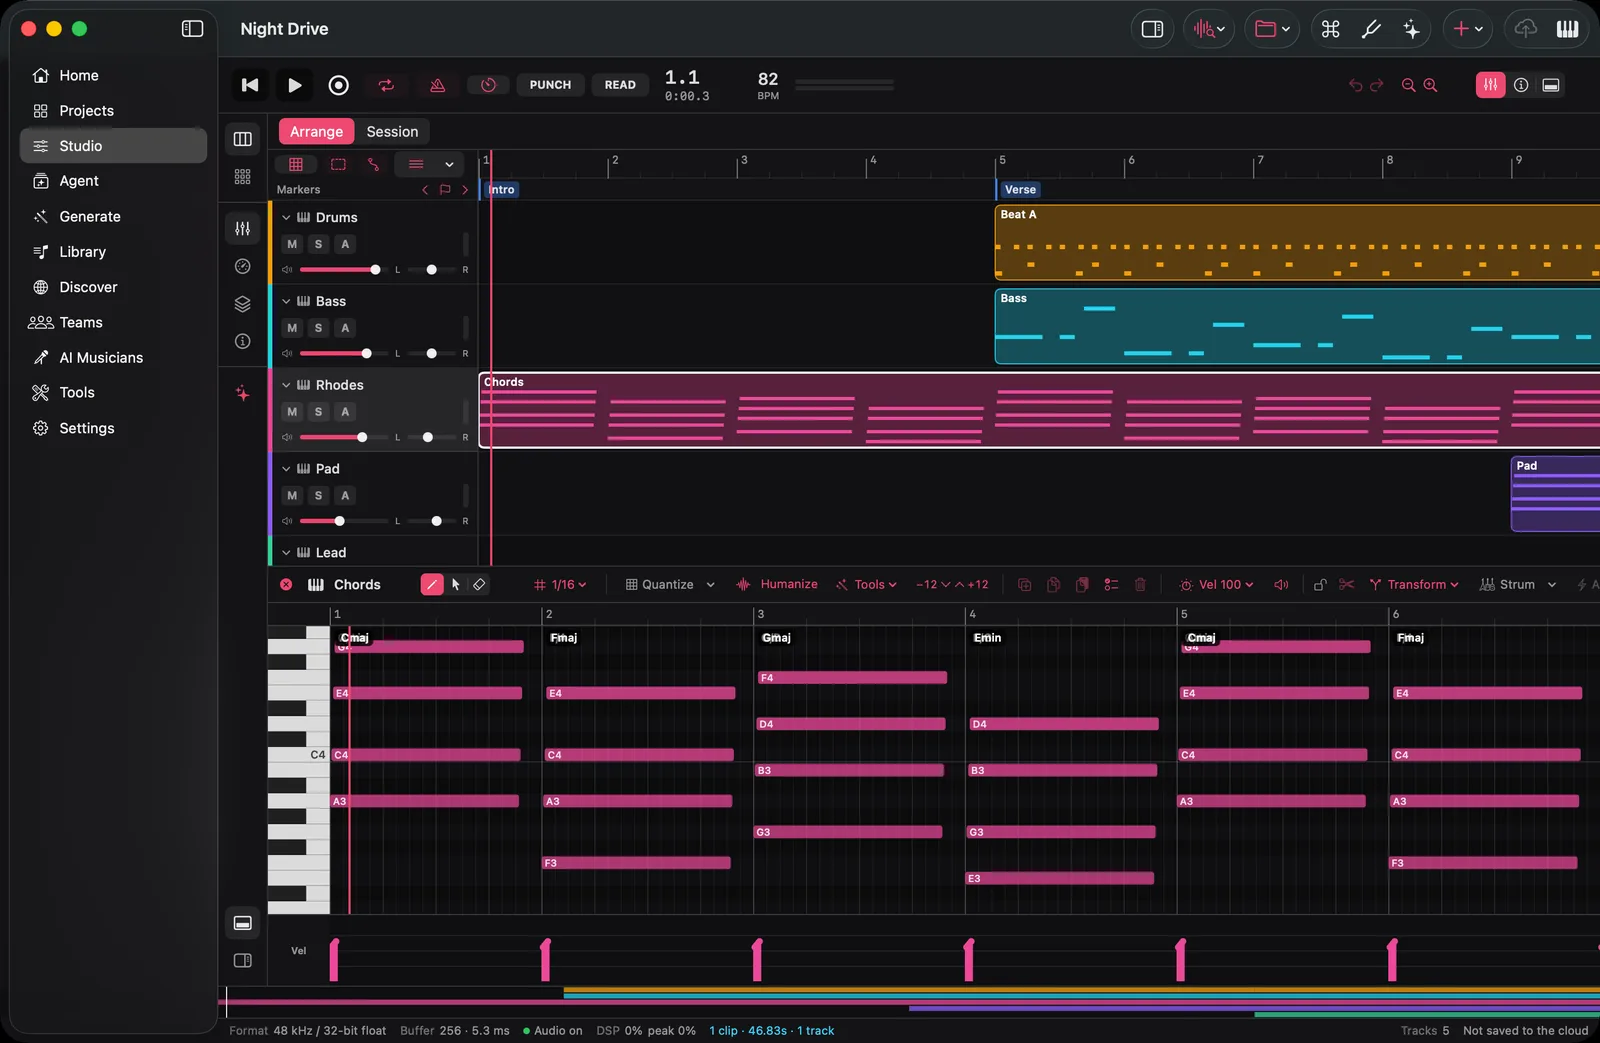
Task: Open the Transform dropdown
Action: 1413,585
